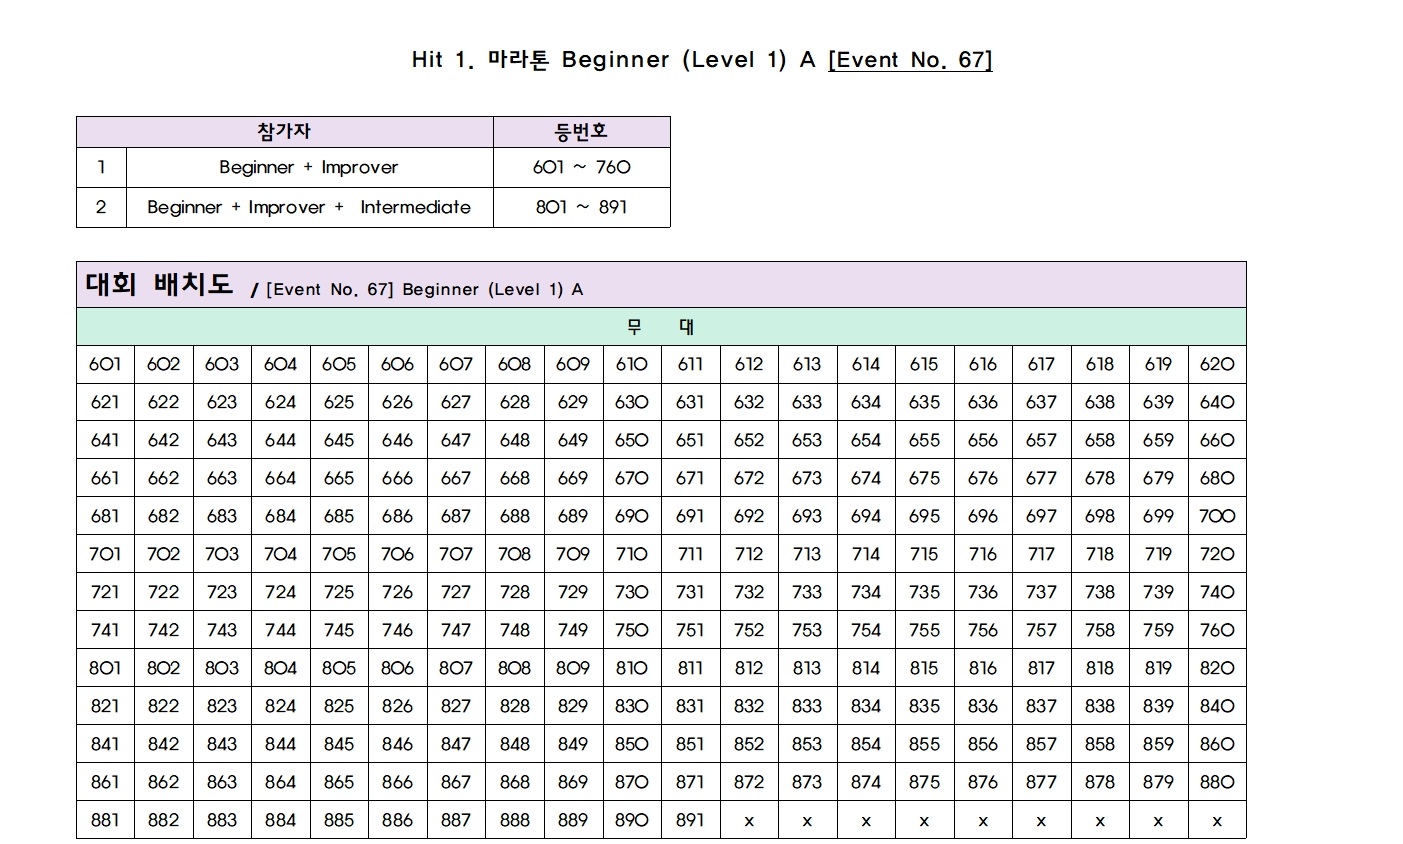Select the Beginner + Improver + Intermediate cell
Screen dimensions: 1403x844
(309, 208)
